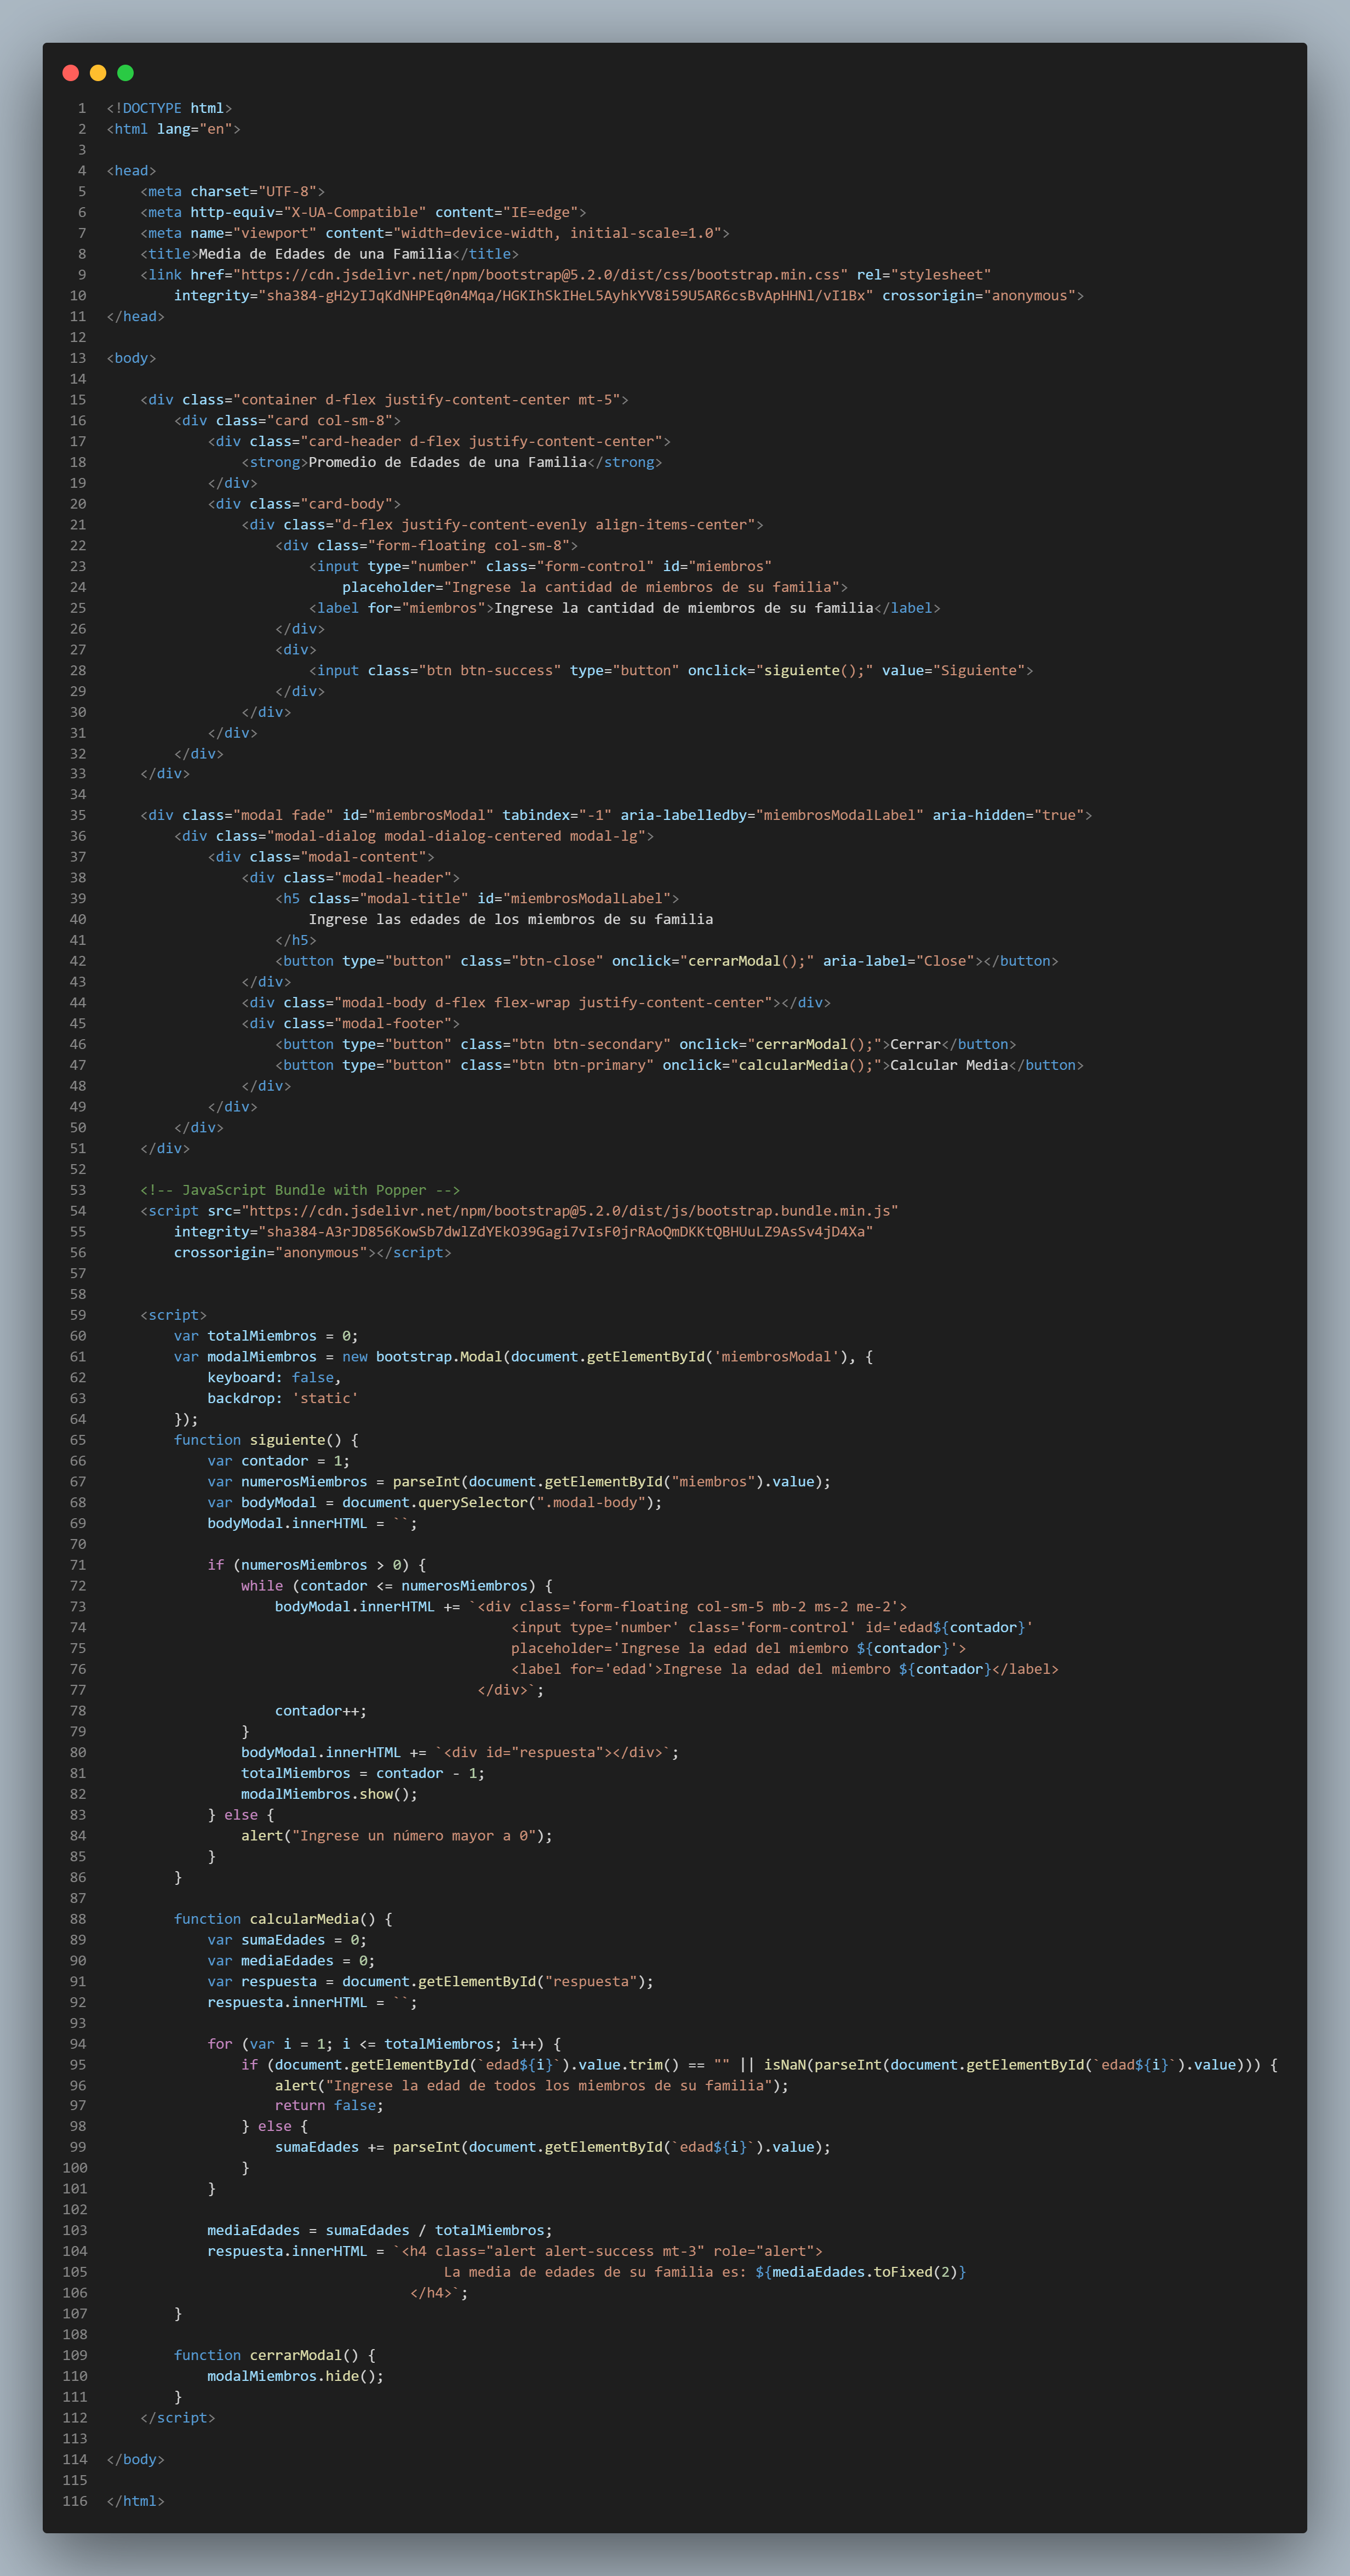Click the title 'Media de Edades de una Familia'
1350x2576 pixels.
point(325,254)
